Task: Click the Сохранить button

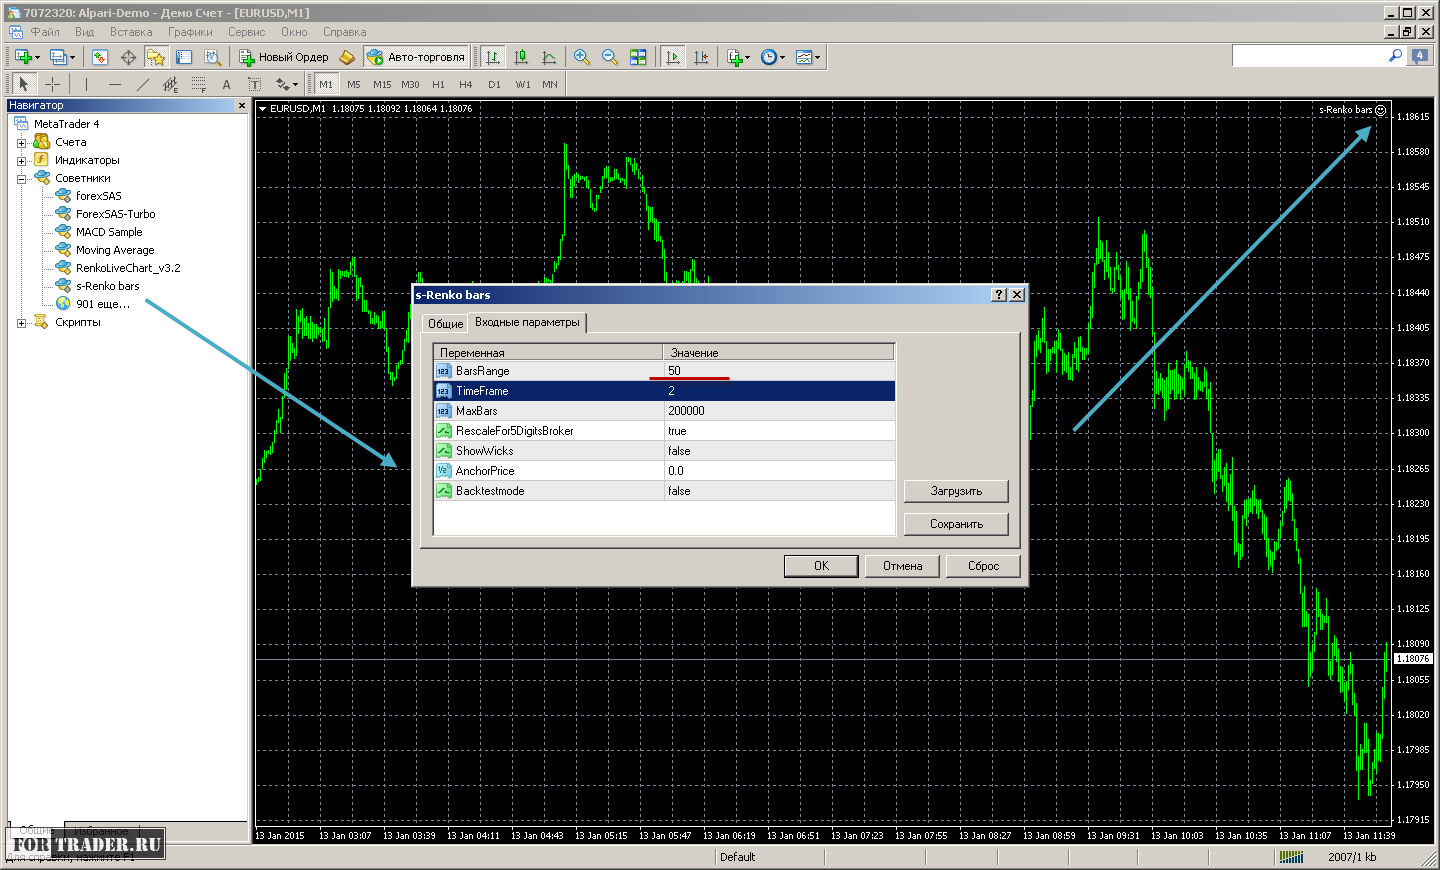Action: 956,524
